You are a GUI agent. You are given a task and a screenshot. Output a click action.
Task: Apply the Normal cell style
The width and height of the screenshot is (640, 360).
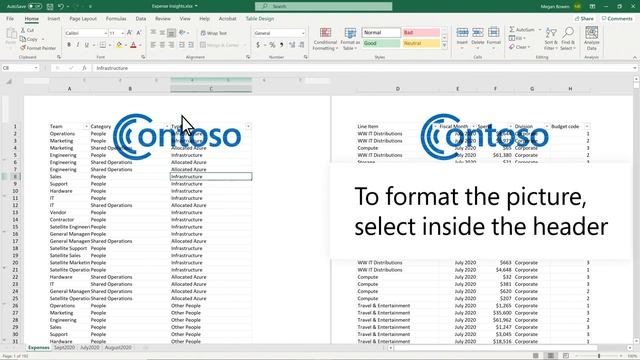381,33
